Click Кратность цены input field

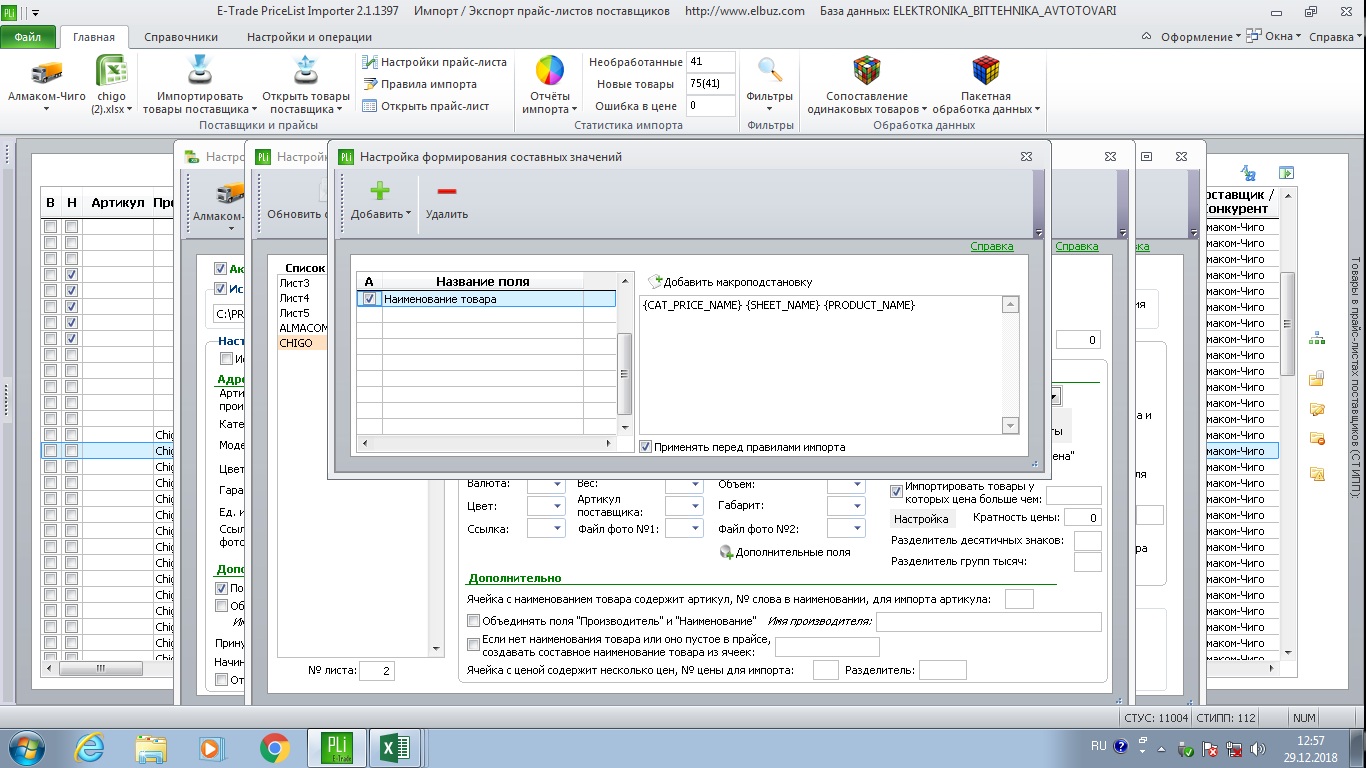point(1082,517)
